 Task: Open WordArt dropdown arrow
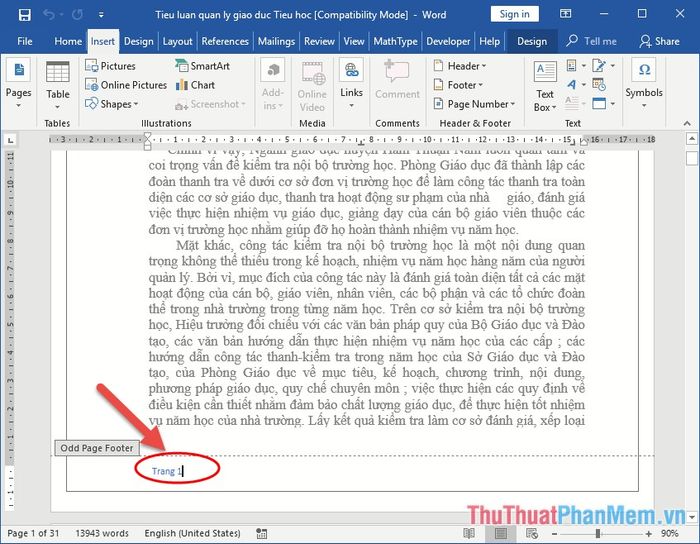tap(583, 85)
